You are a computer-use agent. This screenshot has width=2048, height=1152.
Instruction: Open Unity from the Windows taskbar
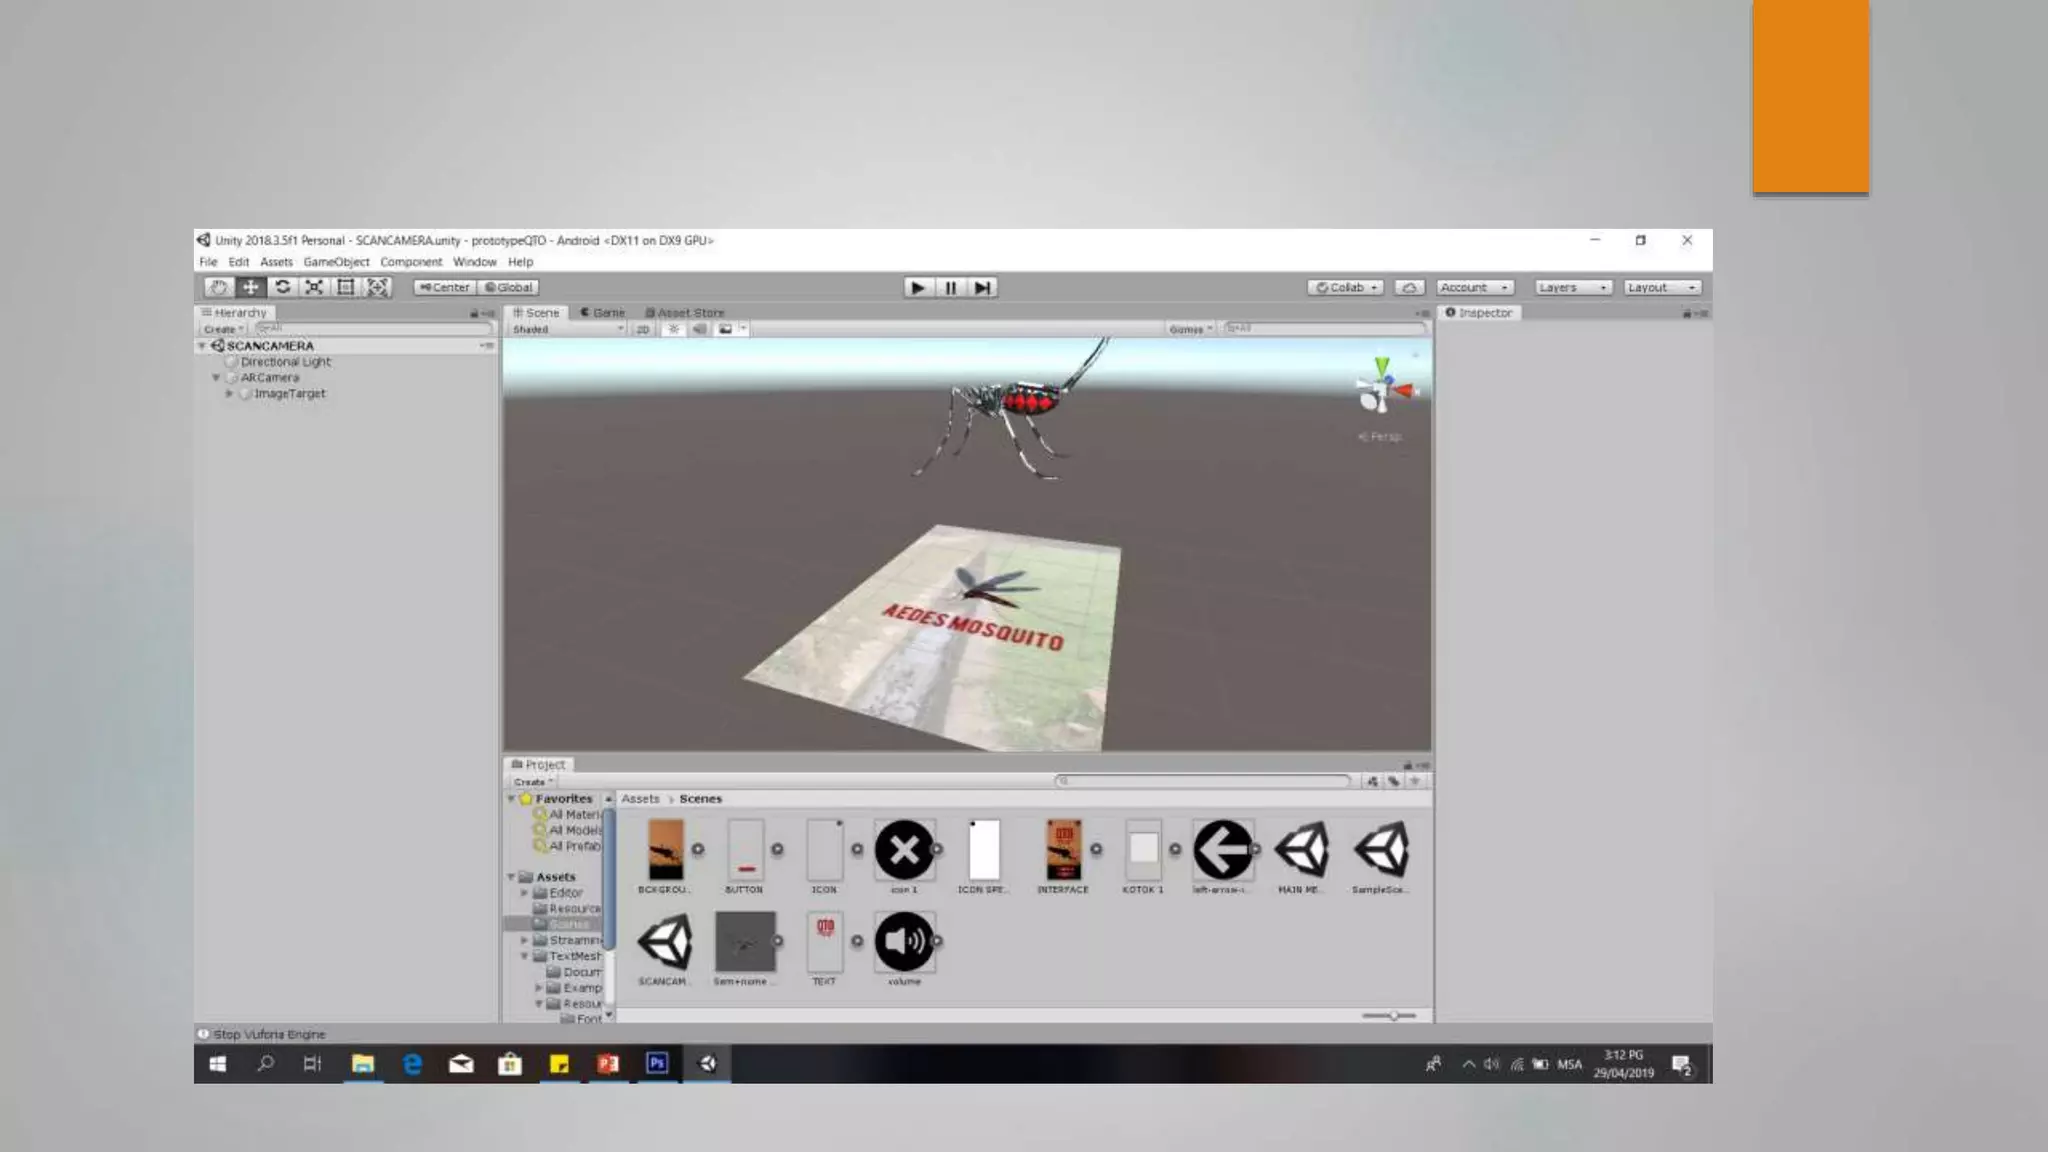(x=707, y=1064)
